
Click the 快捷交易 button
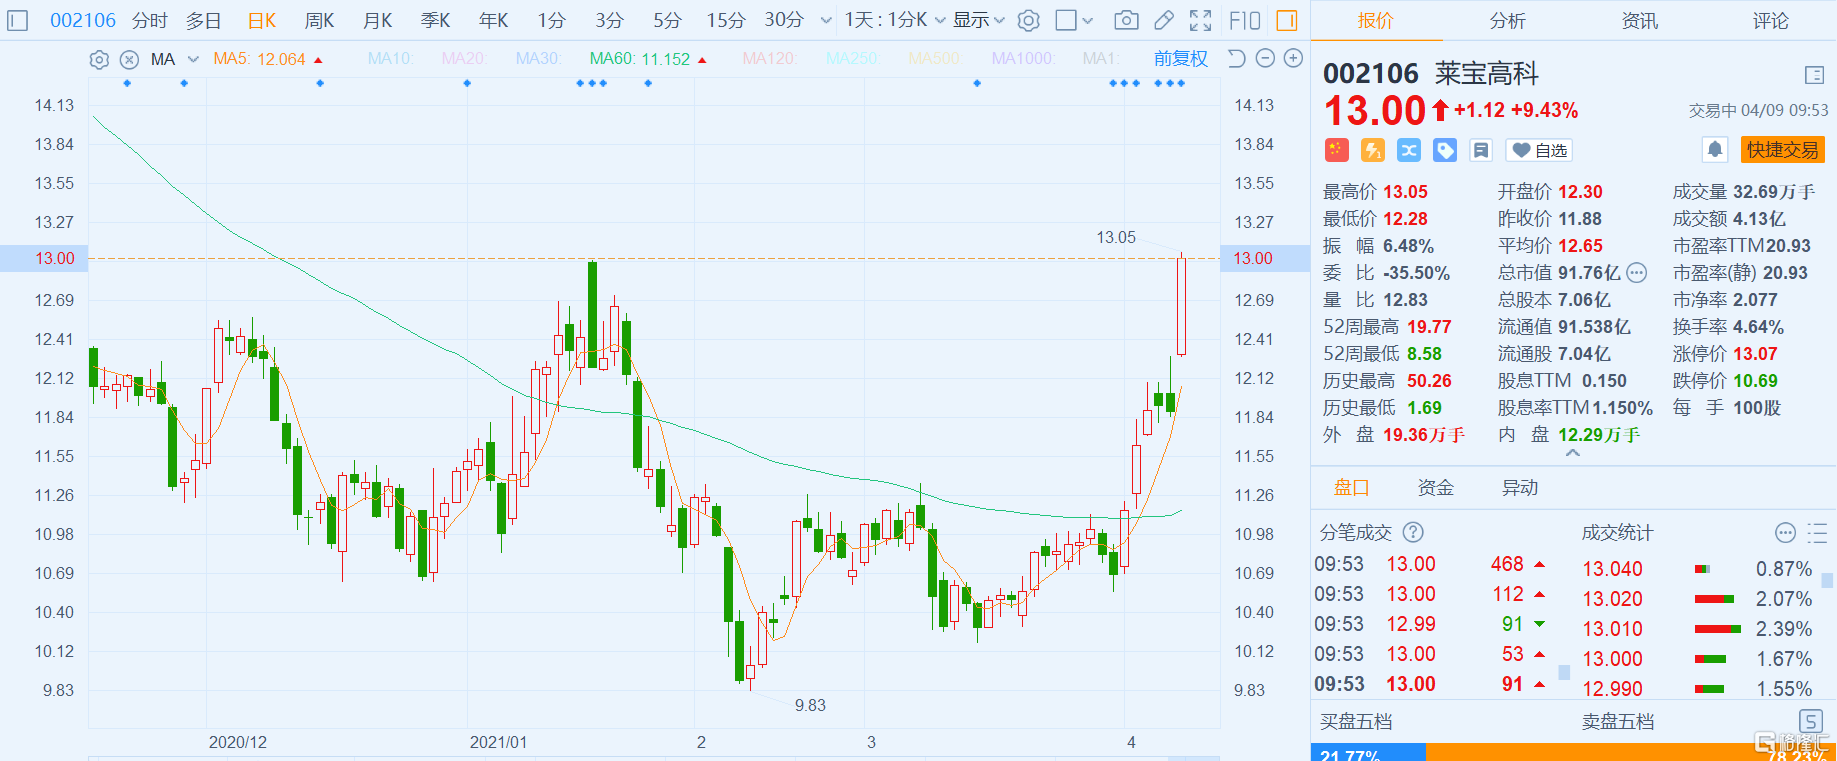tap(1782, 150)
